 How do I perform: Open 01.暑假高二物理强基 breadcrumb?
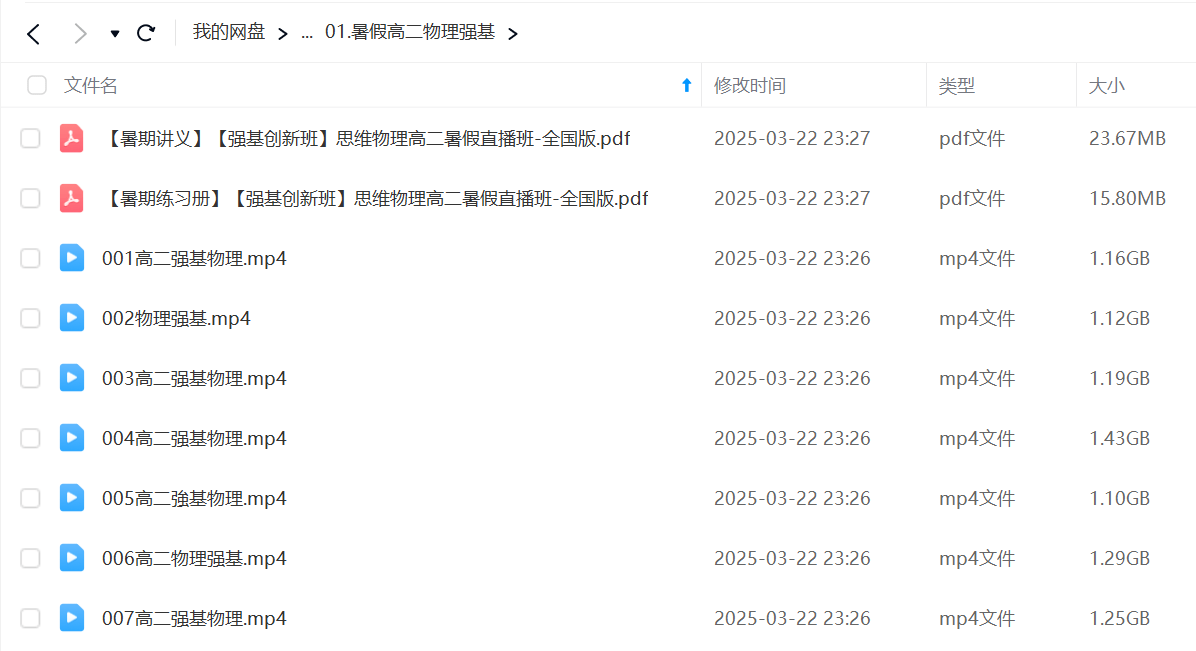click(x=410, y=32)
